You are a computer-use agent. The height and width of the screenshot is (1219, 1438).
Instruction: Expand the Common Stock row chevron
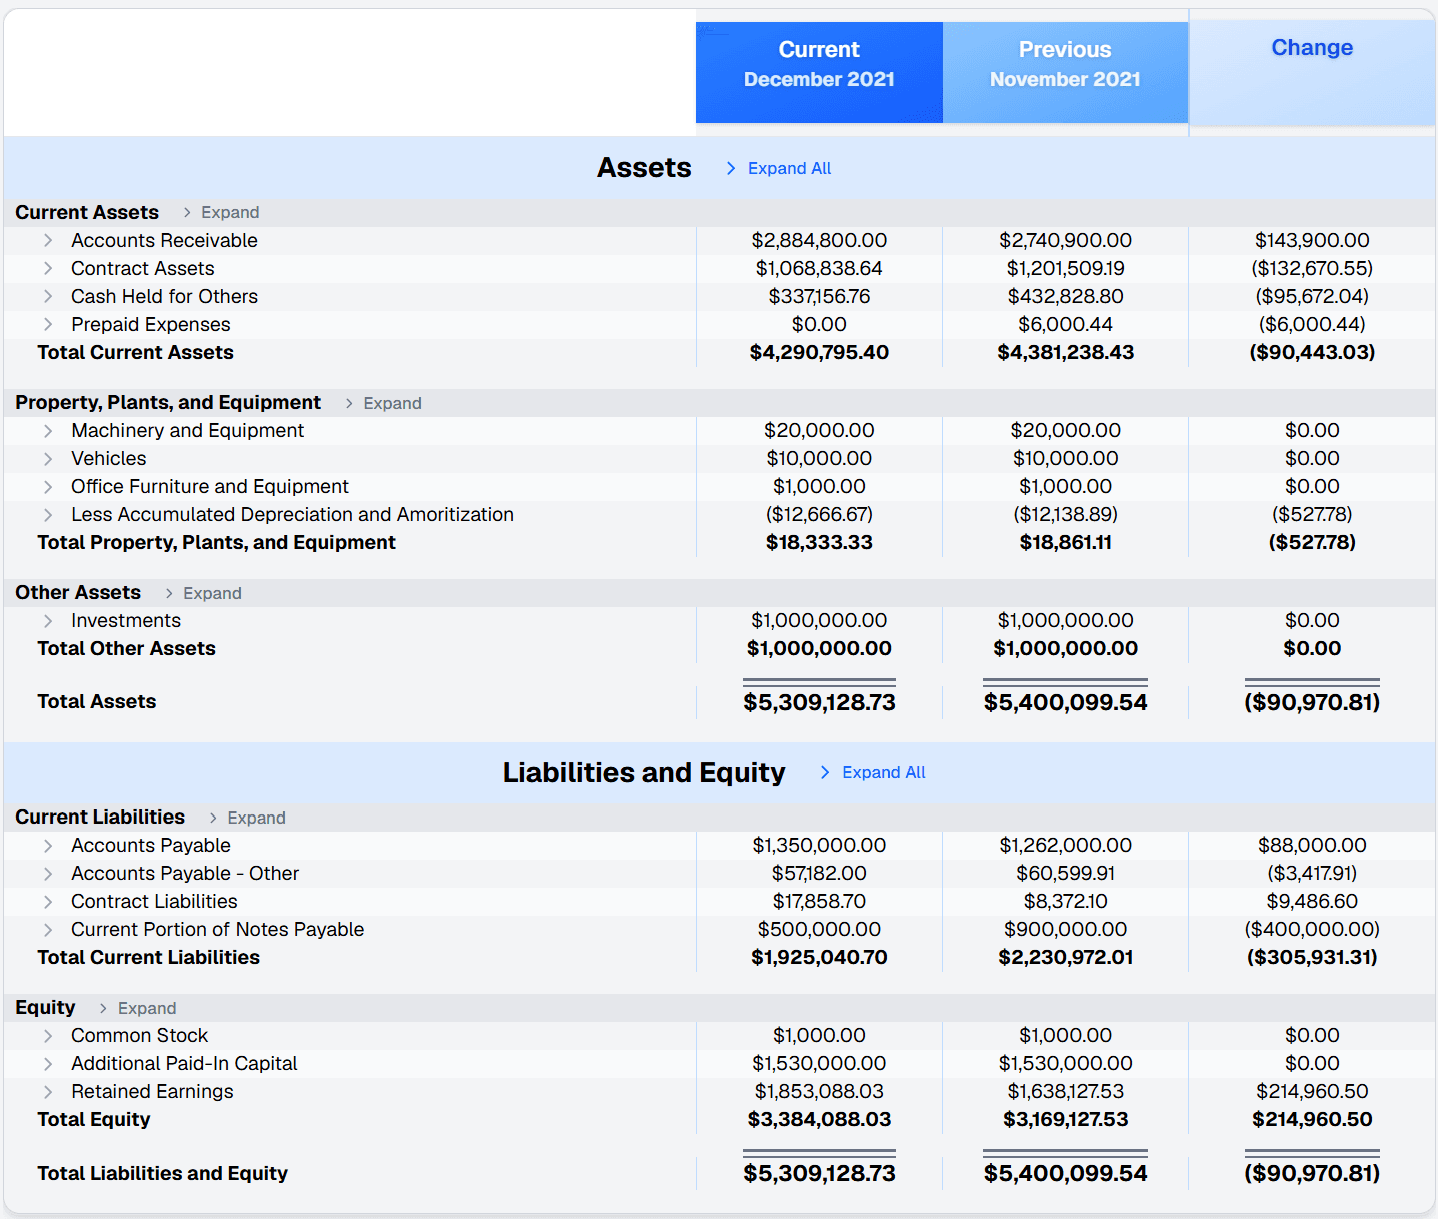48,1035
